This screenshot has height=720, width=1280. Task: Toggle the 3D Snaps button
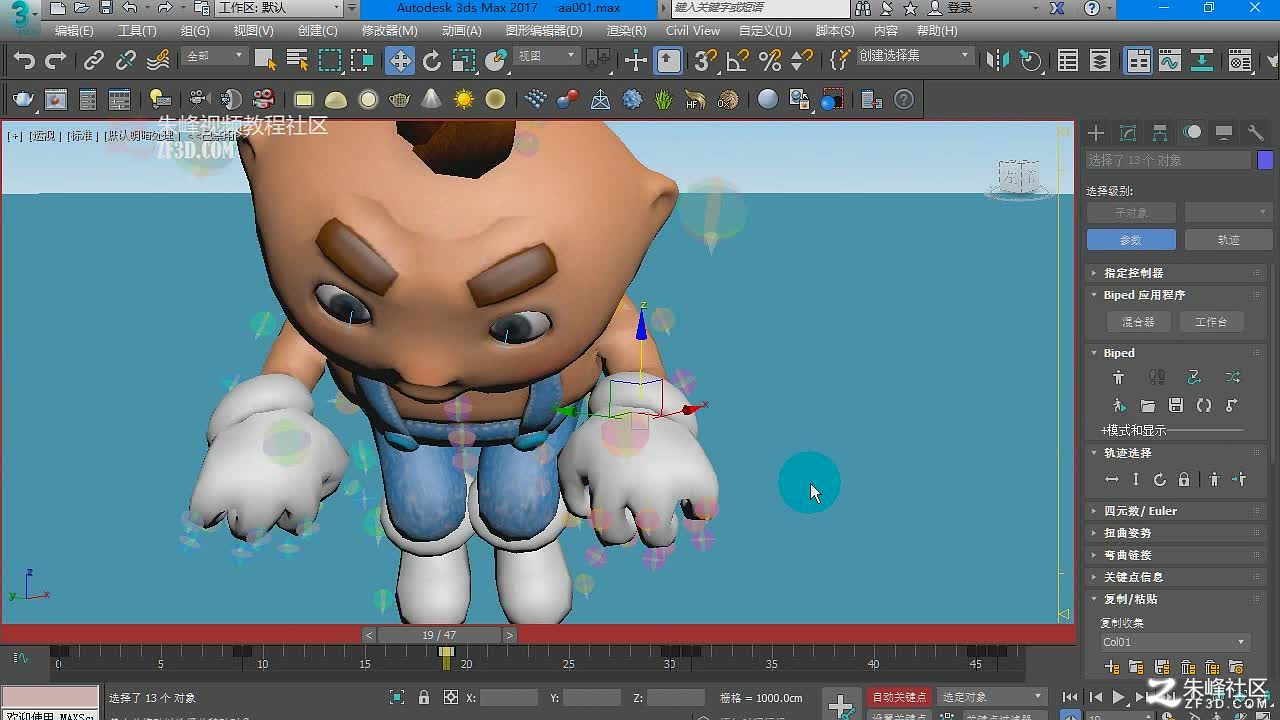tap(706, 61)
